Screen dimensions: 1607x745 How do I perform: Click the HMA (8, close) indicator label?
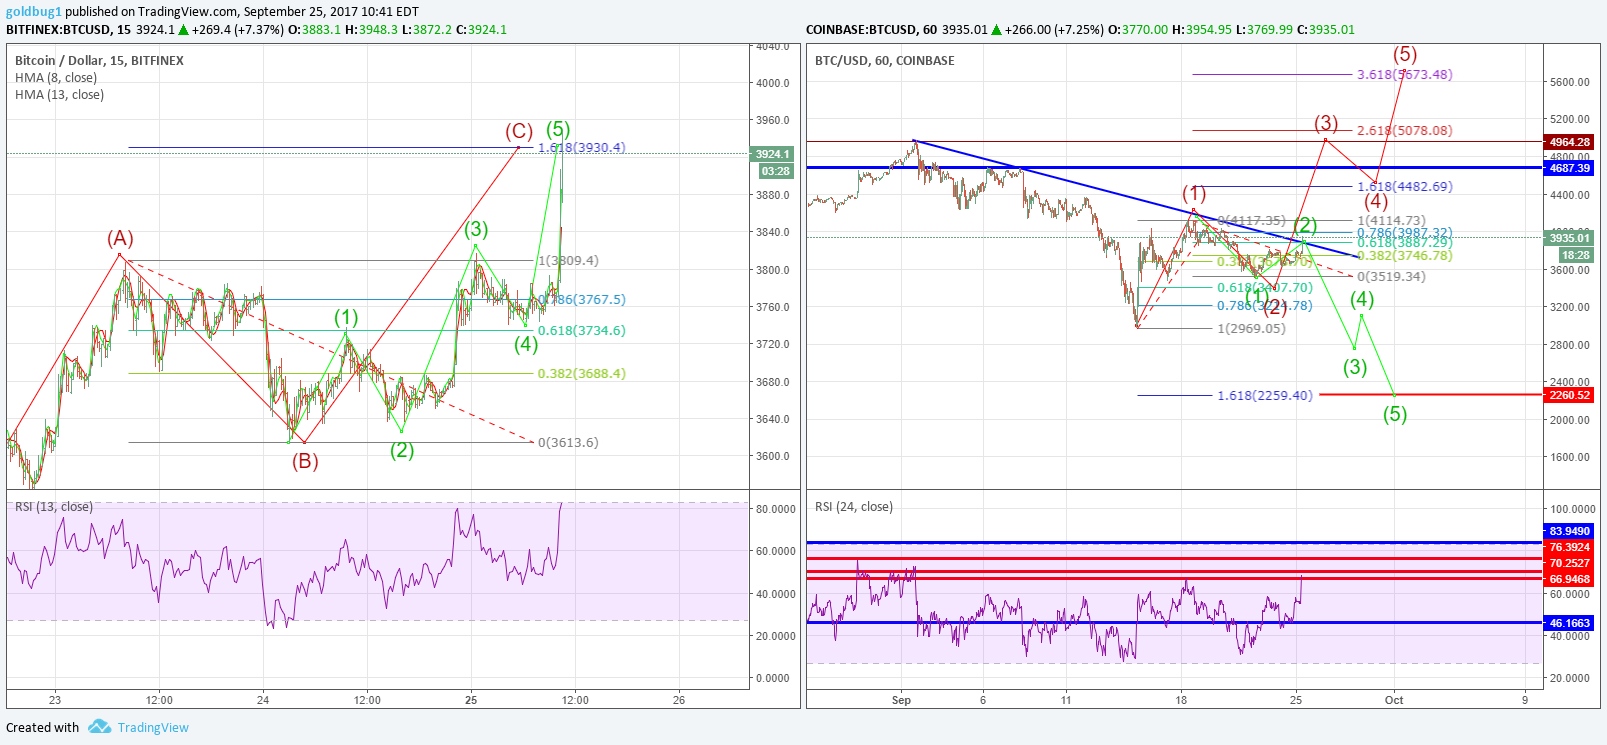coord(56,78)
